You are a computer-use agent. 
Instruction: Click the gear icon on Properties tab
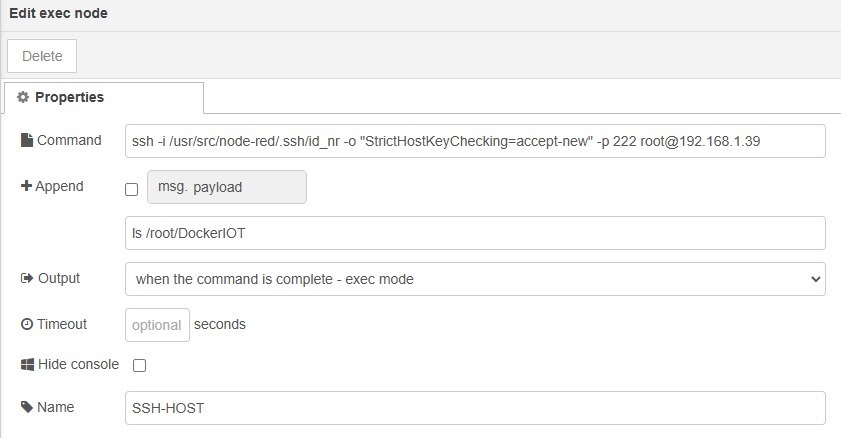point(23,98)
